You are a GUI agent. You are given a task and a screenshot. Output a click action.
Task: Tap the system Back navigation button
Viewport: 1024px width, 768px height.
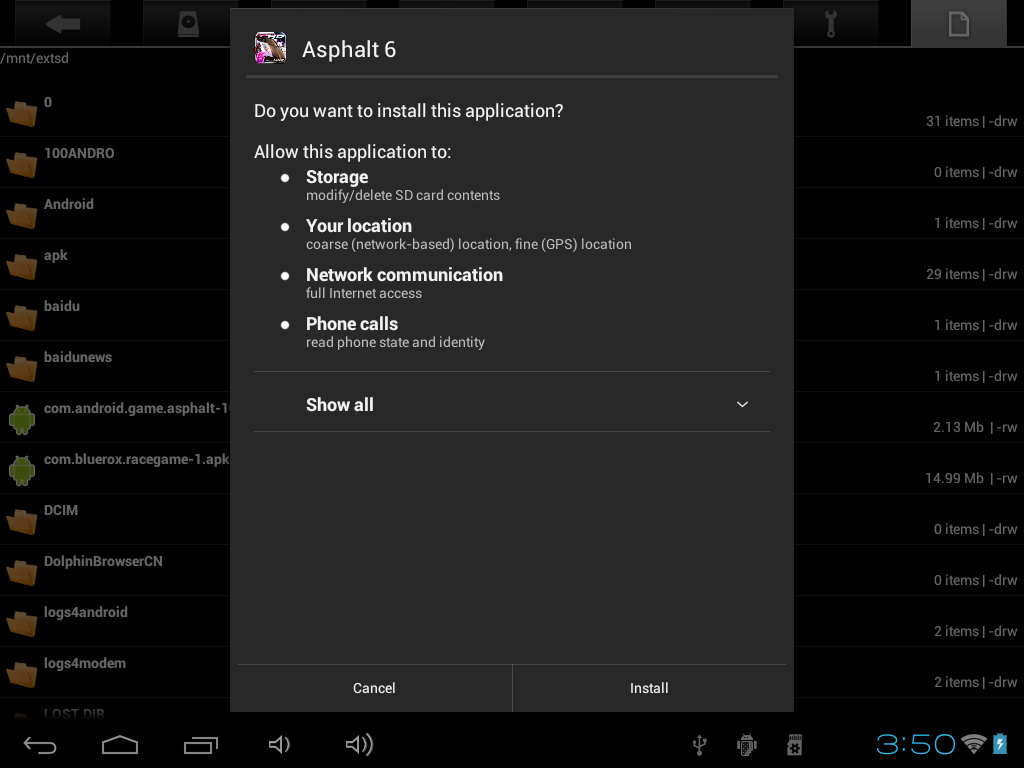(40, 744)
